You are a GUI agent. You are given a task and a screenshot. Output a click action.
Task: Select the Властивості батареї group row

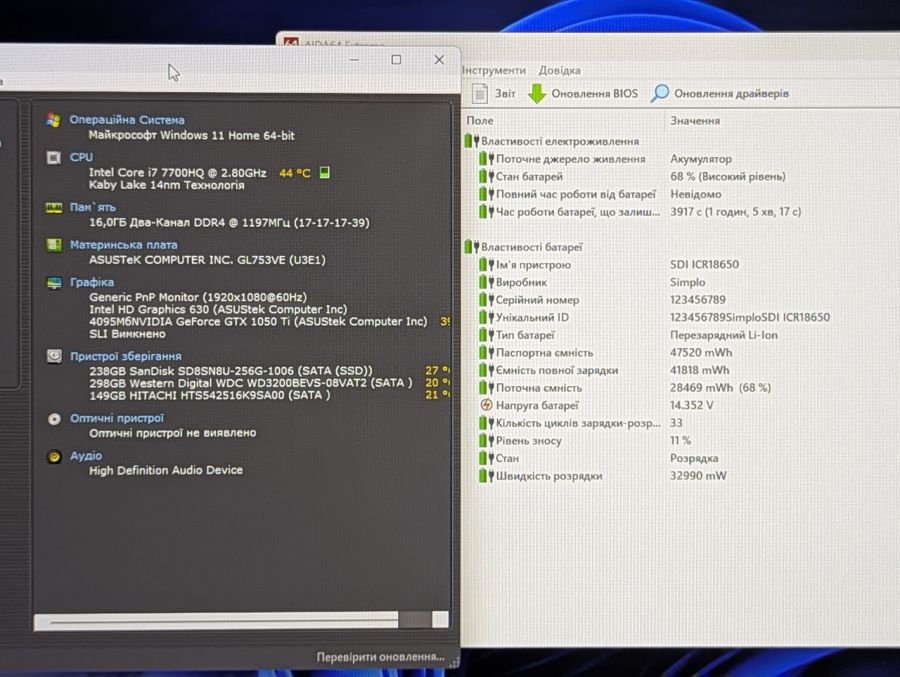pyautogui.click(x=523, y=247)
